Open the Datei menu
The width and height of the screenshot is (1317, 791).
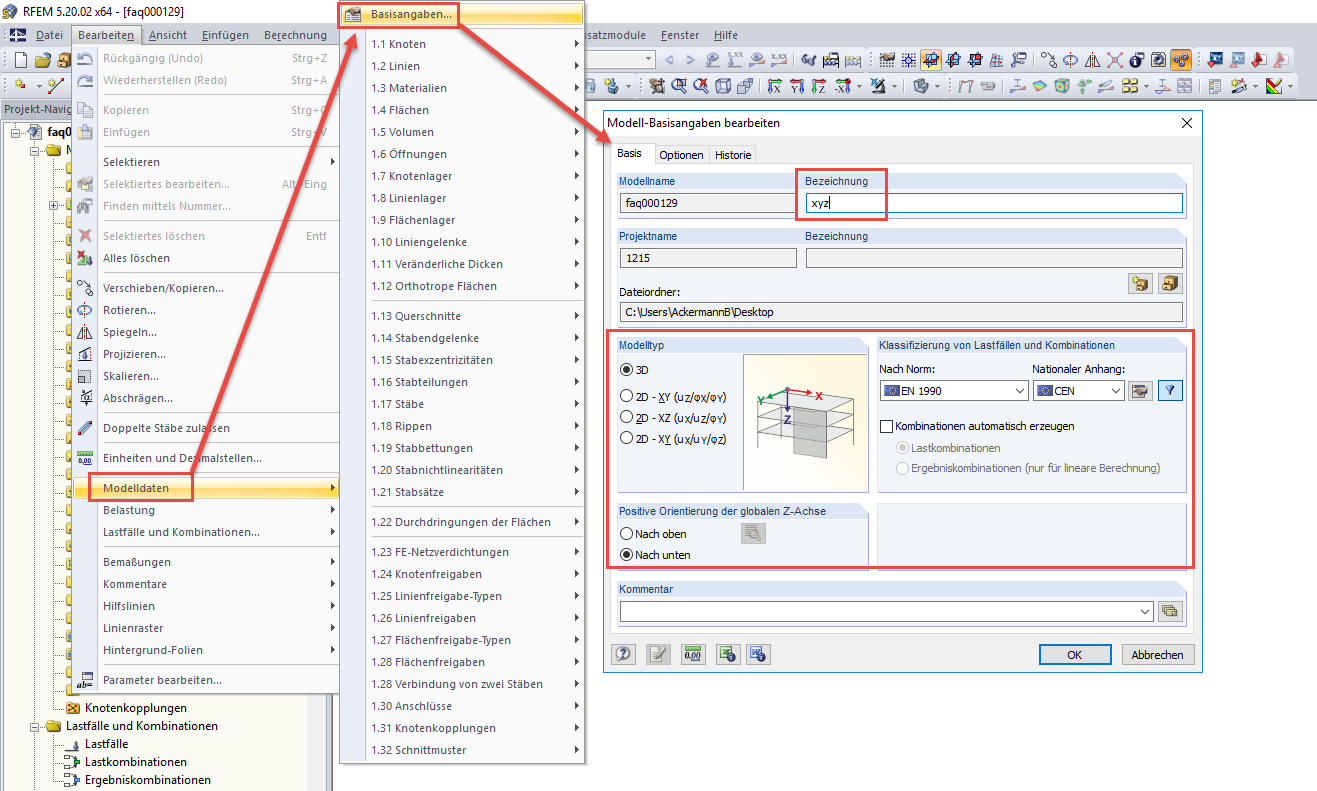[49, 35]
